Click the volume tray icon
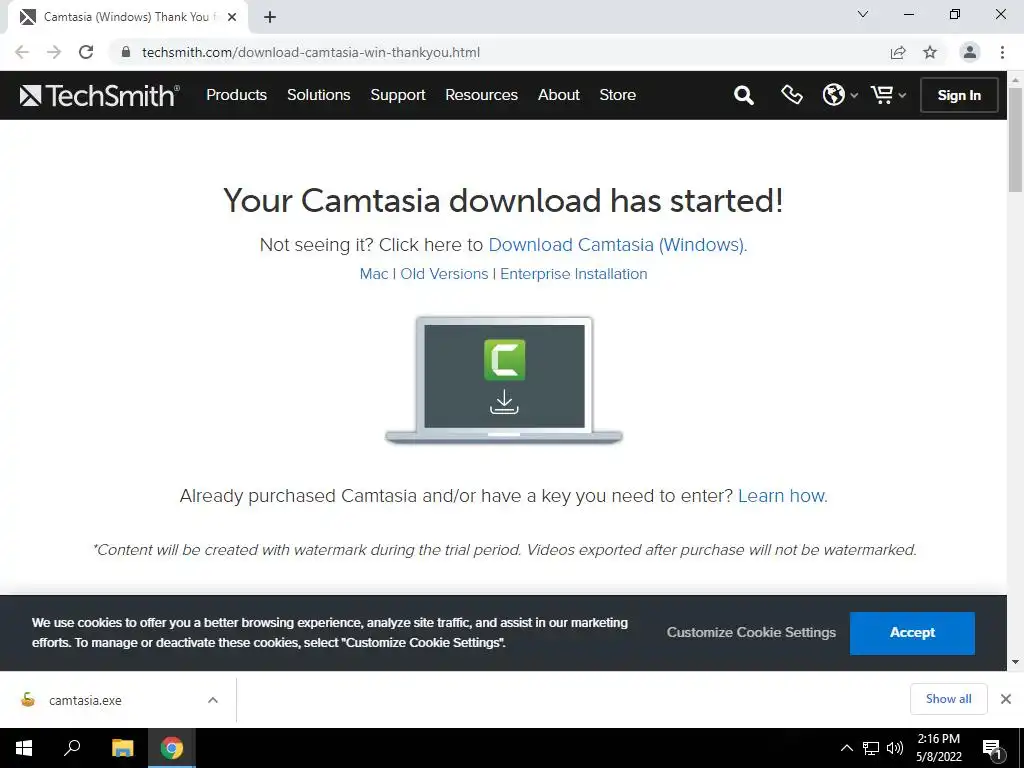 (895, 748)
